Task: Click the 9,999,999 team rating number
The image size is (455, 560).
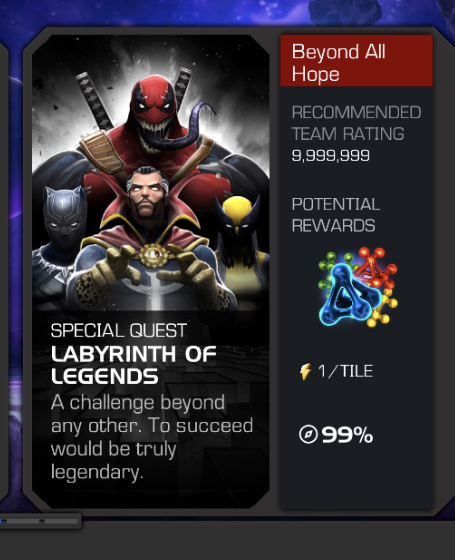Action: click(x=331, y=155)
